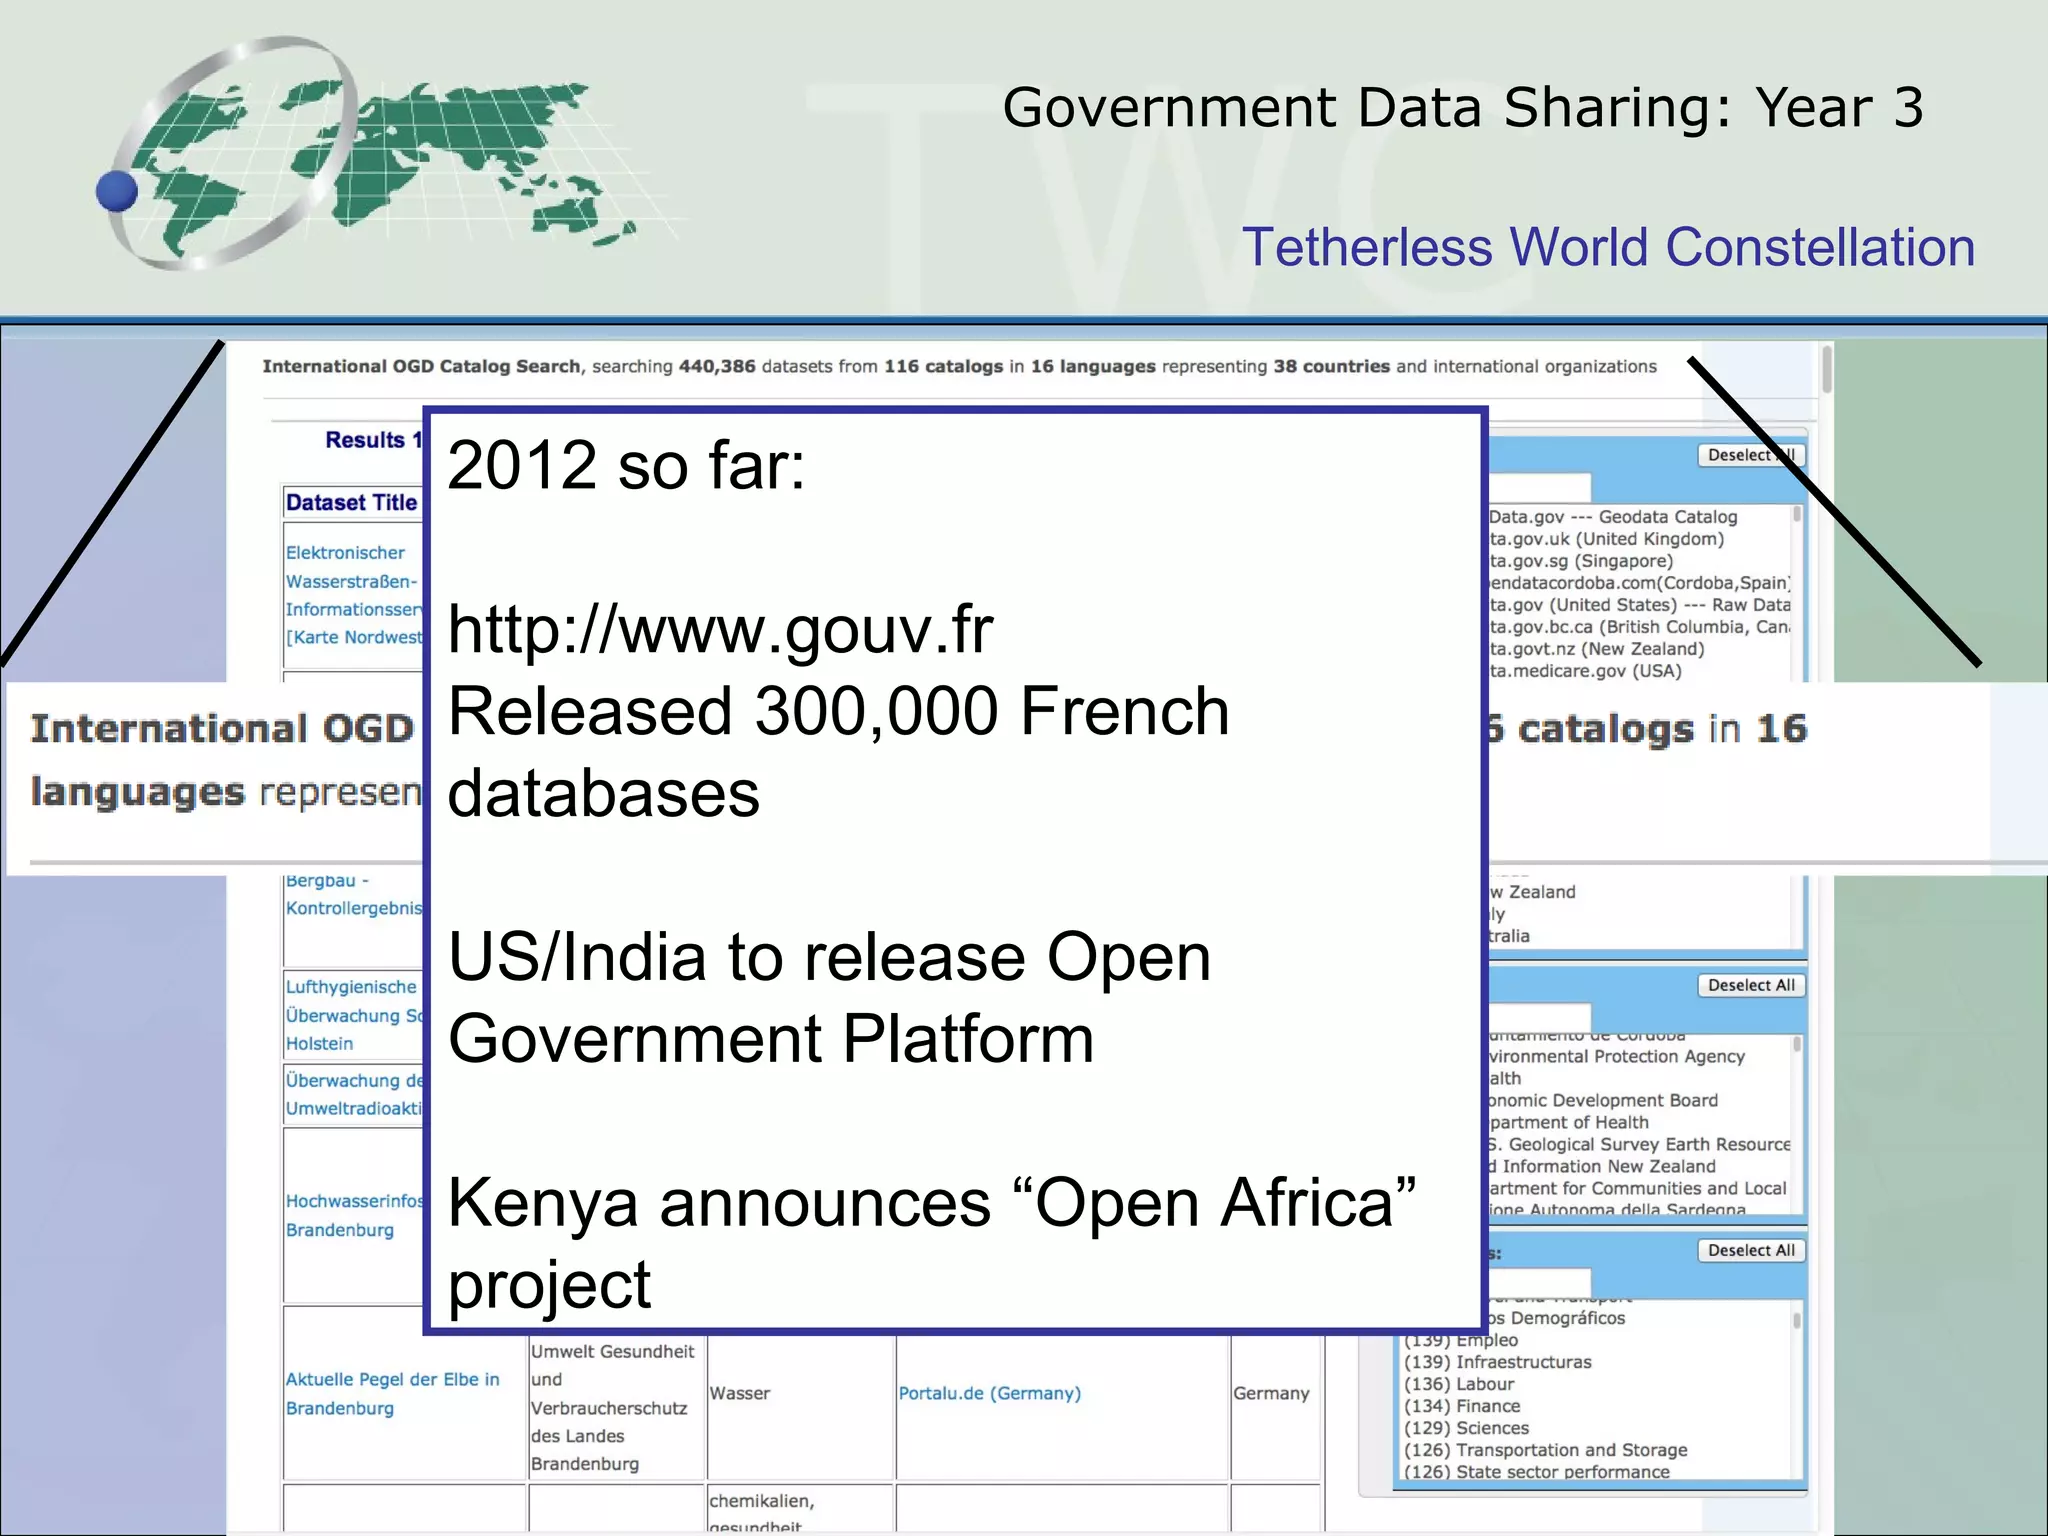Select (136) Labour category

1459,1384
